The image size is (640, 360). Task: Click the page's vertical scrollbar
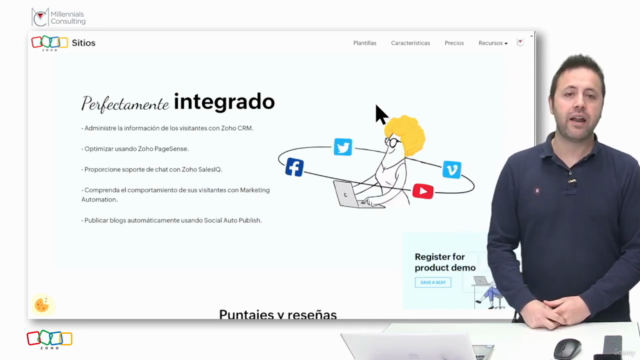pos(531,176)
